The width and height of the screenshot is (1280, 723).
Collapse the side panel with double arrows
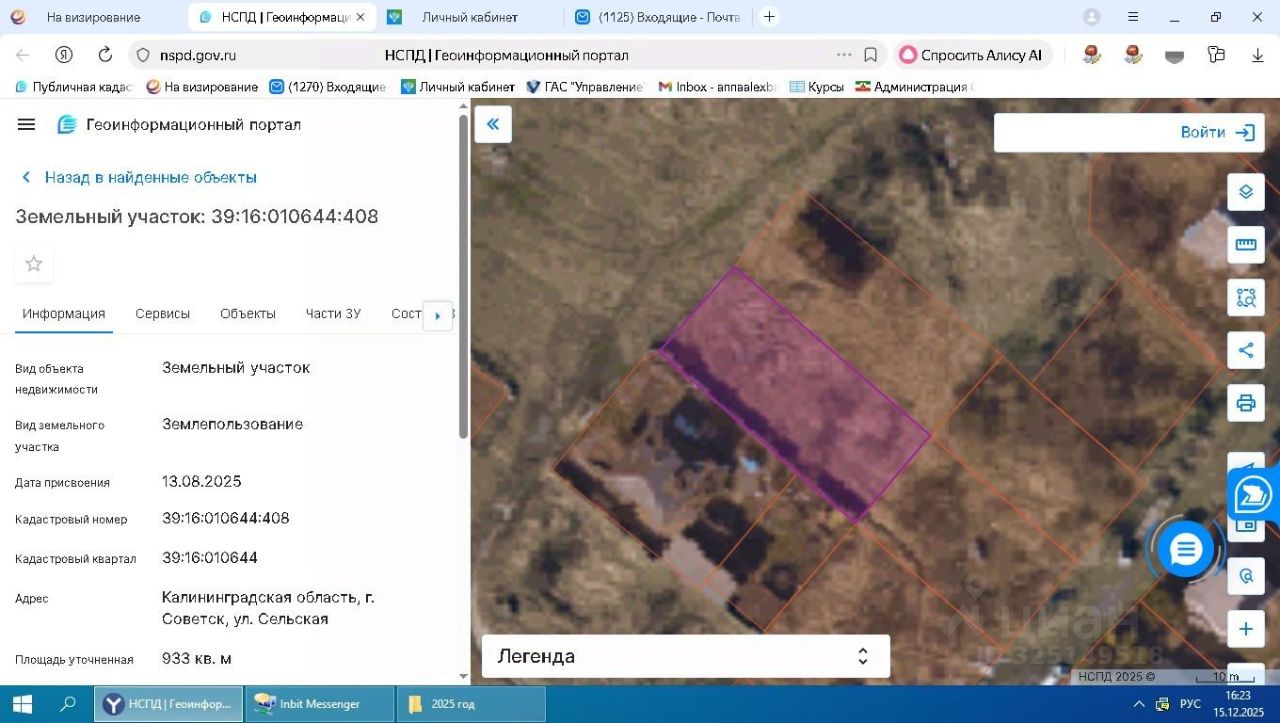click(x=493, y=124)
